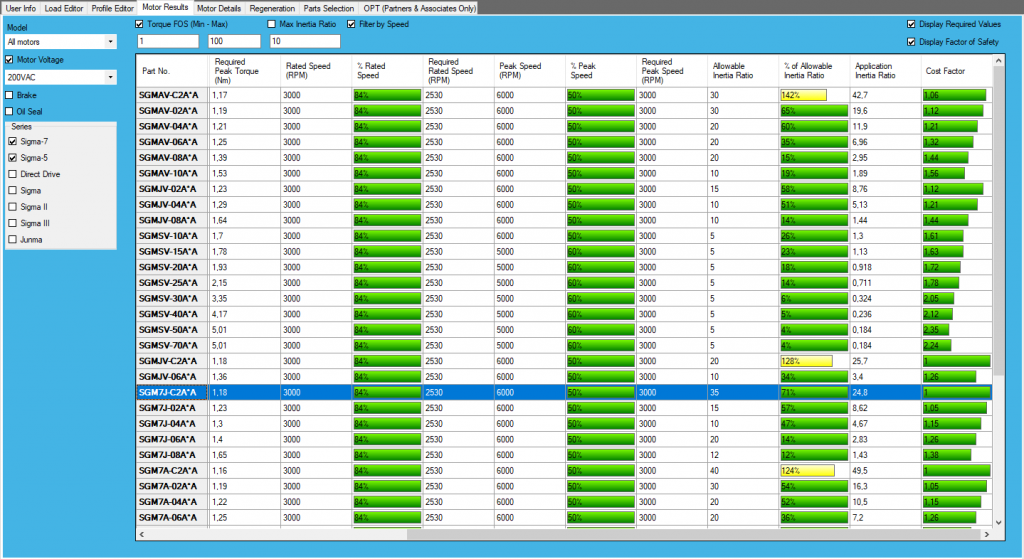Open OPT (Partners & Associates Only) tab
Image resolution: width=1024 pixels, height=559 pixels.
coord(419,8)
